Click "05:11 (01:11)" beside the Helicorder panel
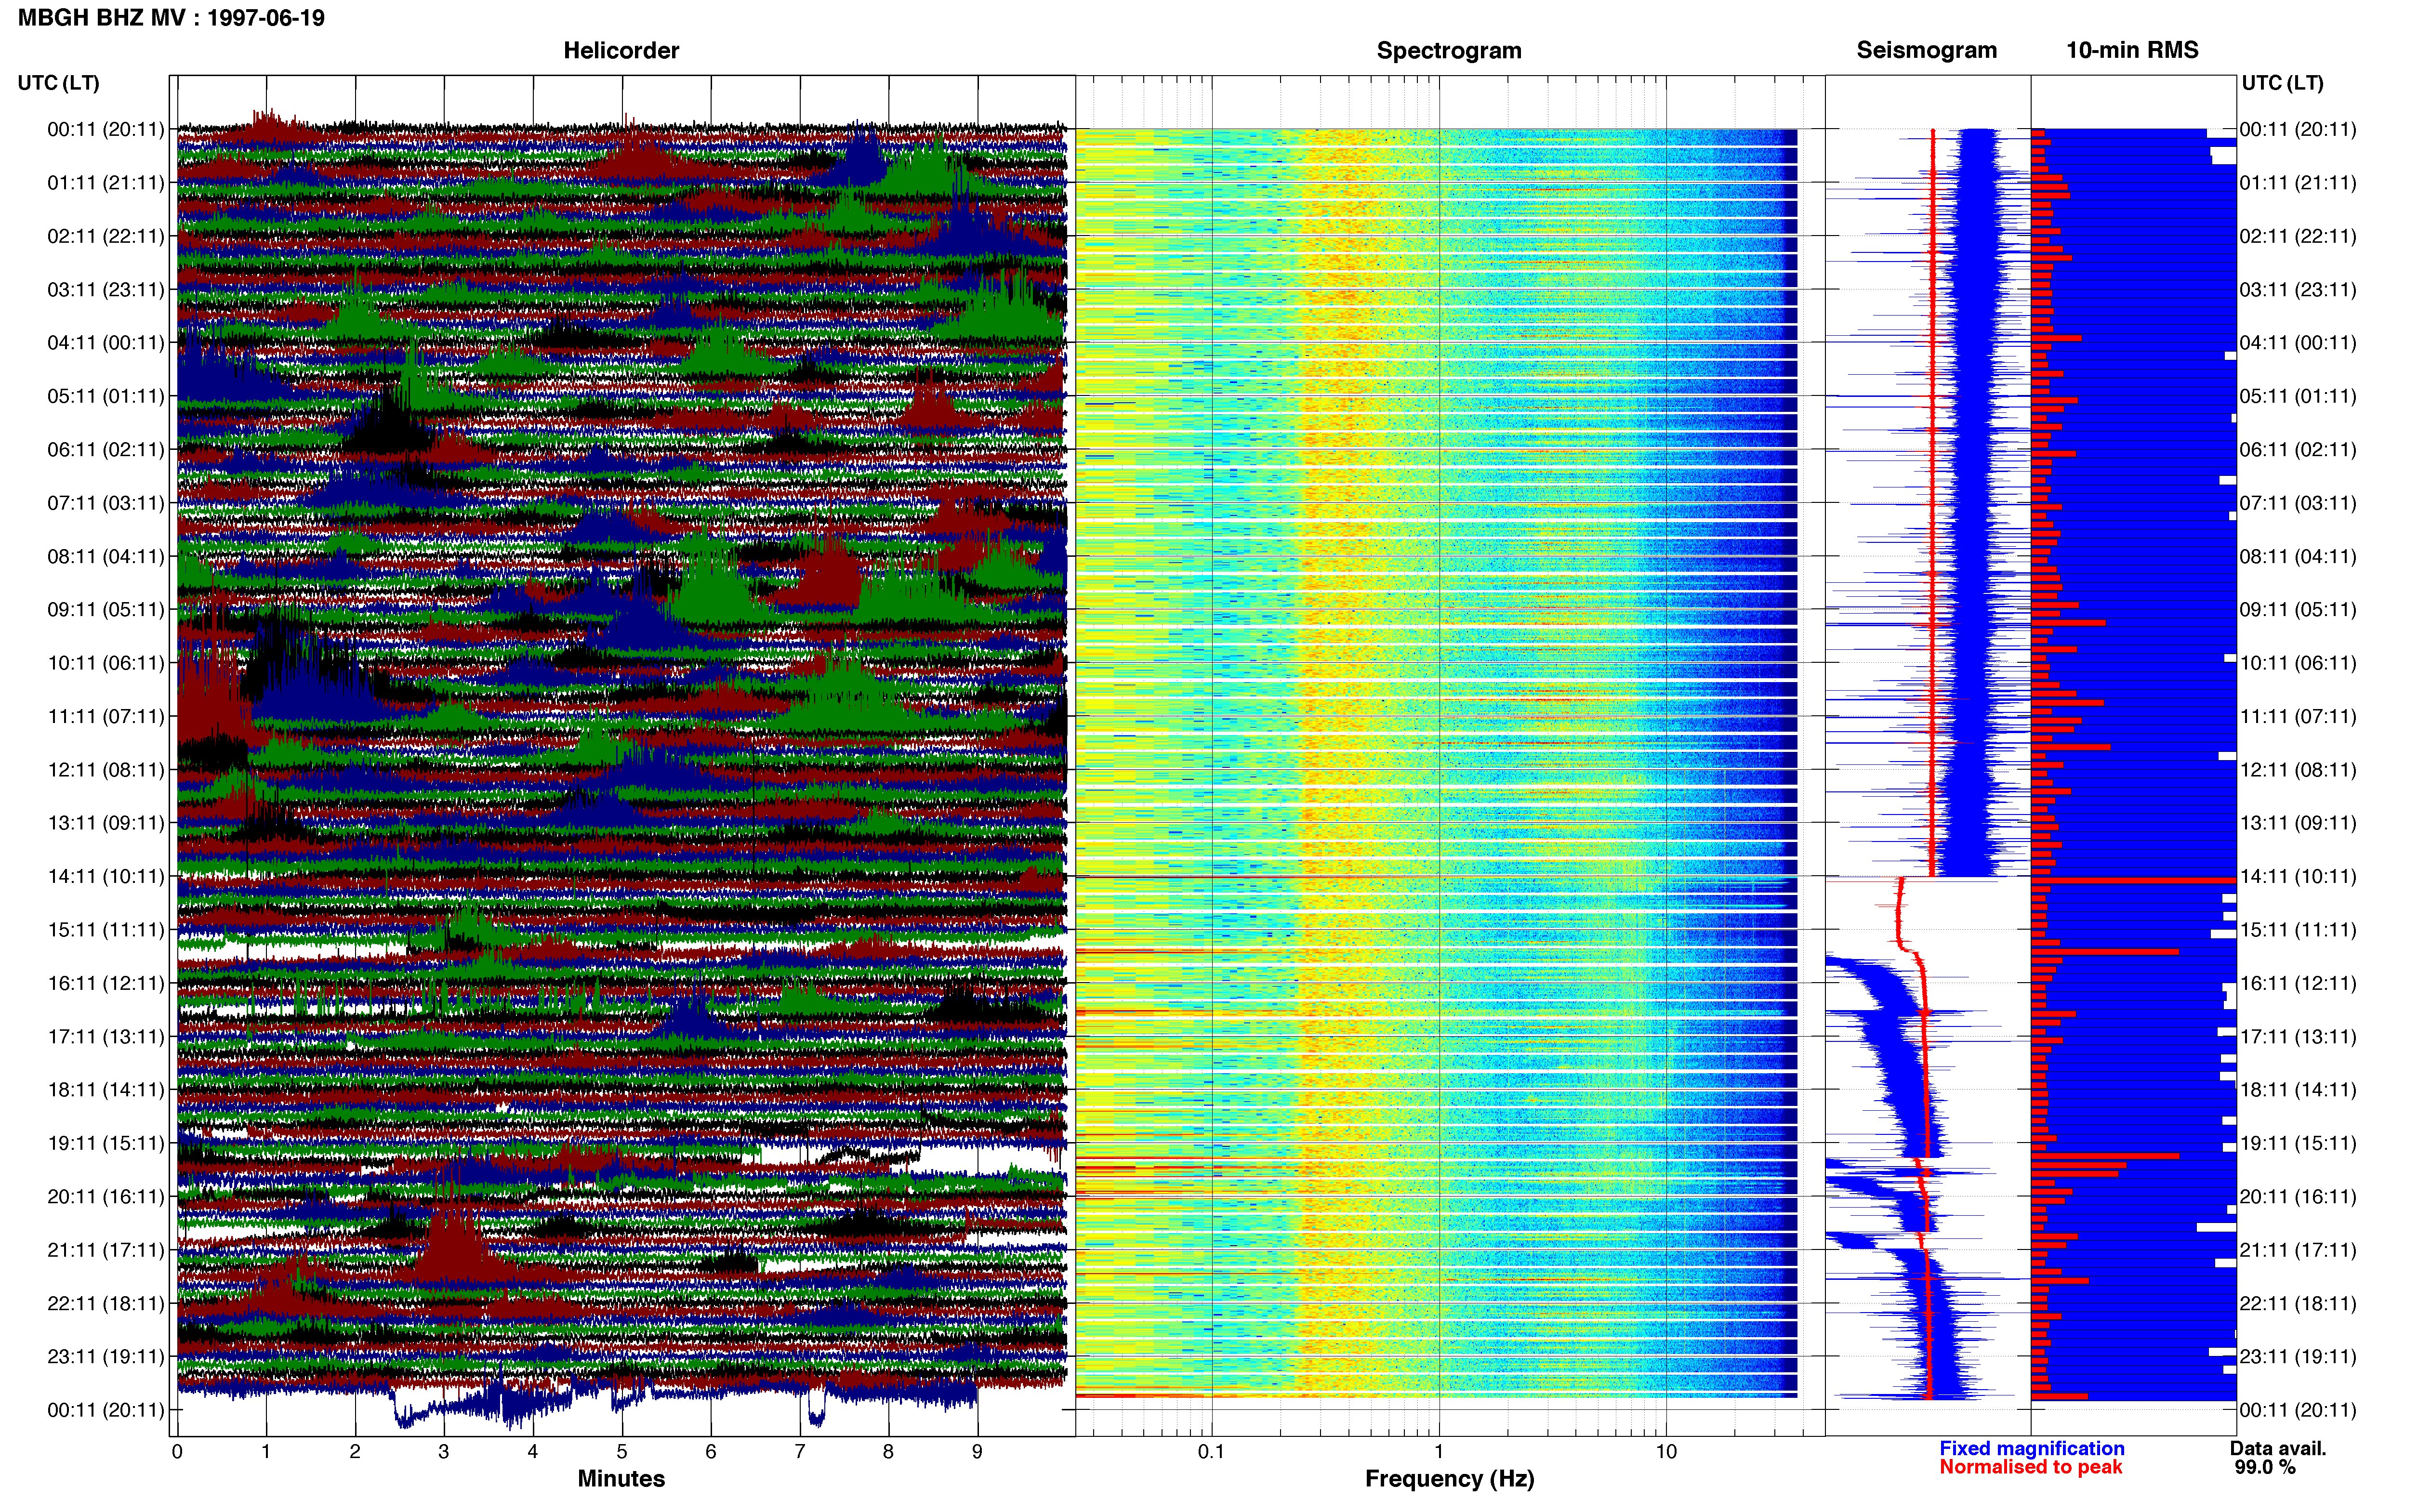This screenshot has width=2418, height=1512. point(106,396)
